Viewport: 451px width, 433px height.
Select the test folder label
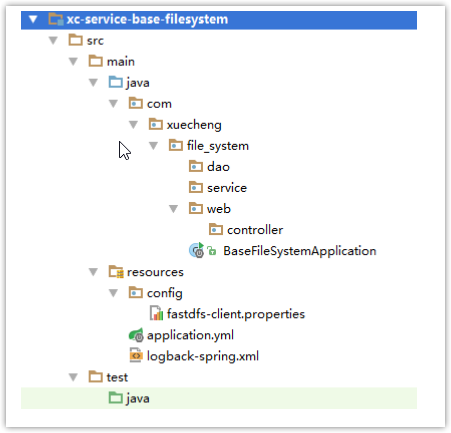pyautogui.click(x=117, y=377)
